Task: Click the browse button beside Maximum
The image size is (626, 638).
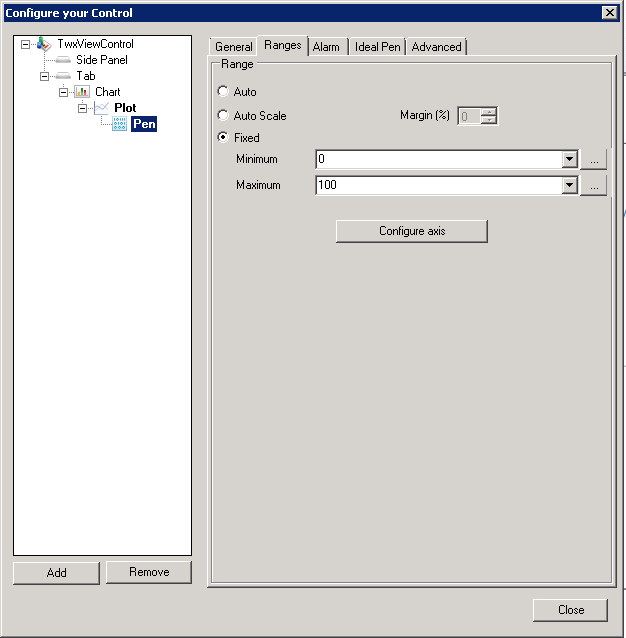Action: tap(594, 185)
